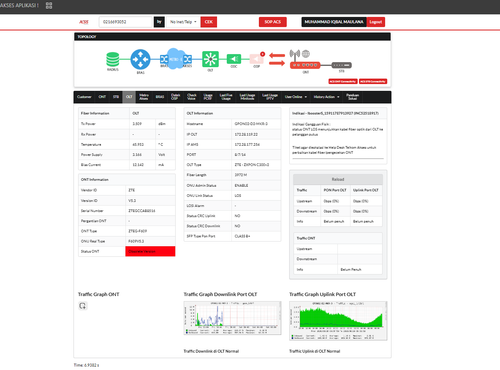Switch to the STB tab

(x=116, y=97)
